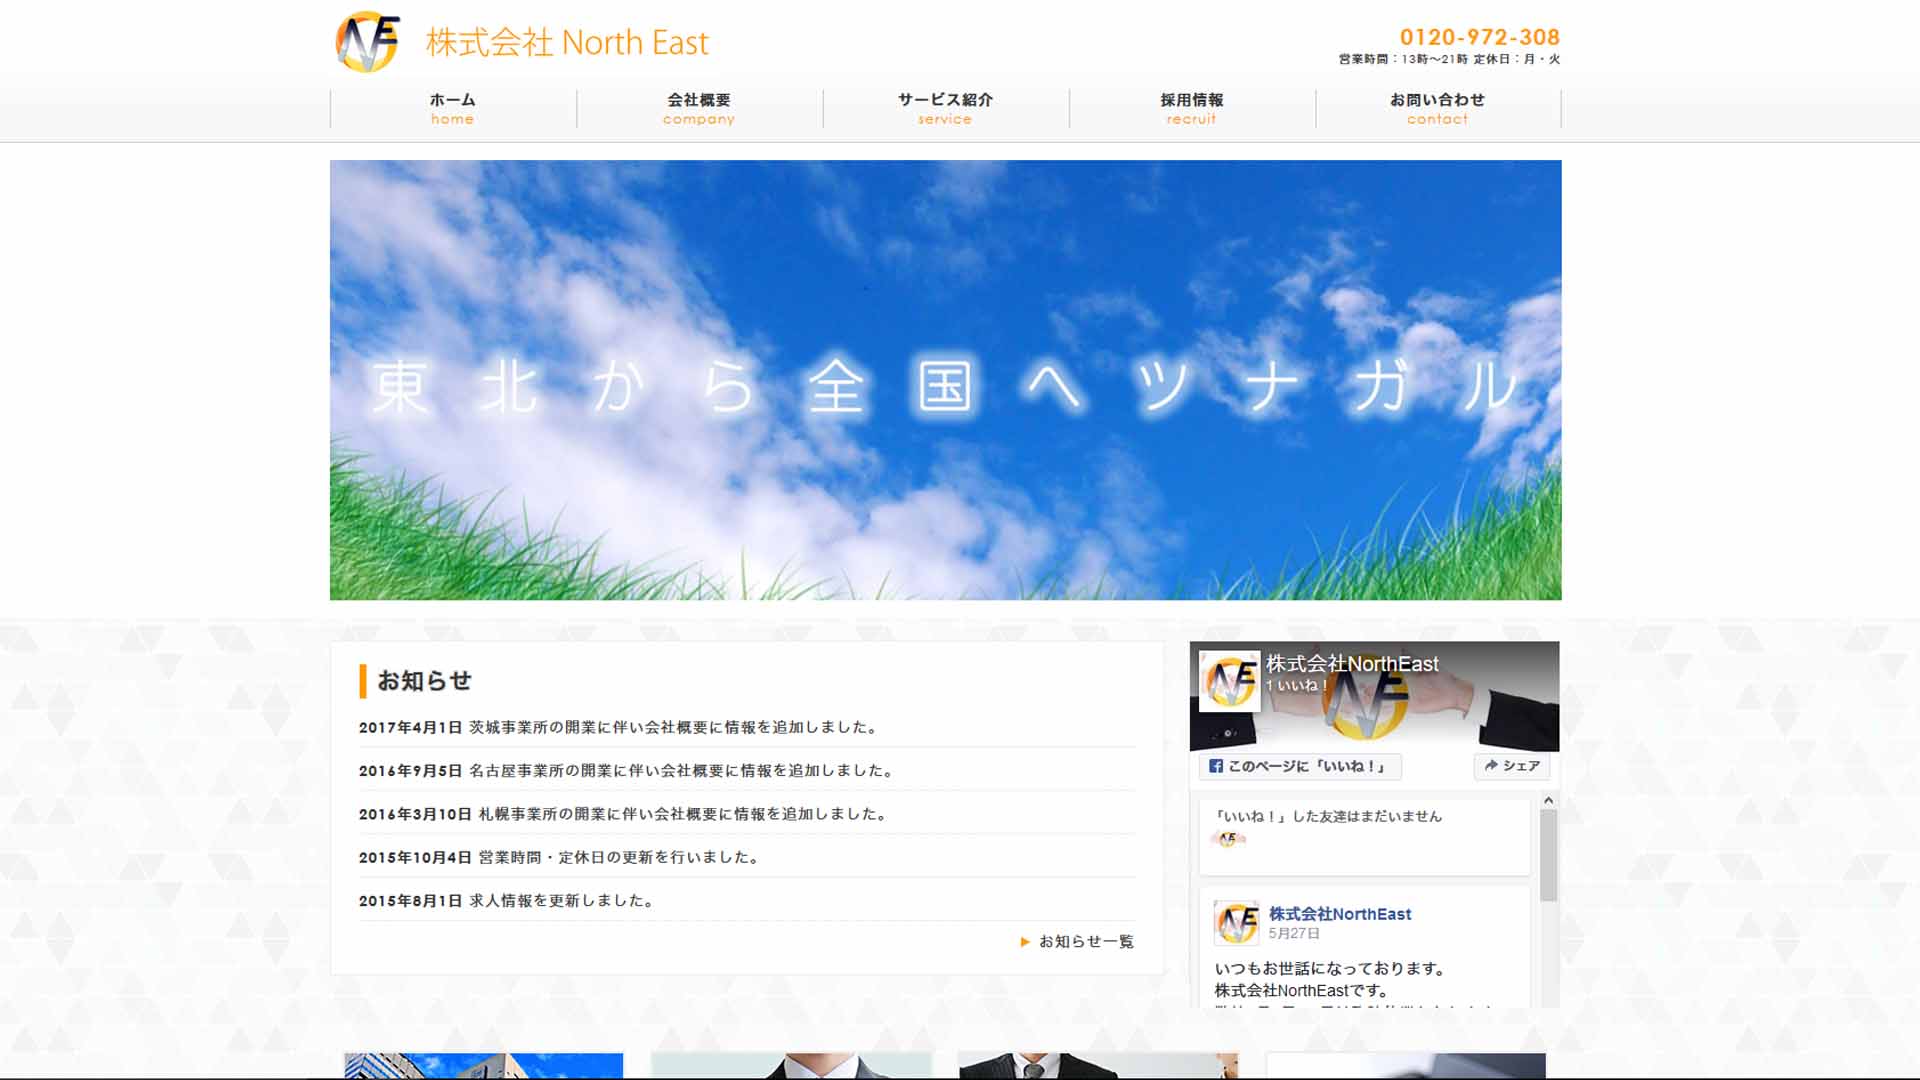Click the orange arrow beside お知らせ一覧
The width and height of the screenshot is (1920, 1080).
1025,942
